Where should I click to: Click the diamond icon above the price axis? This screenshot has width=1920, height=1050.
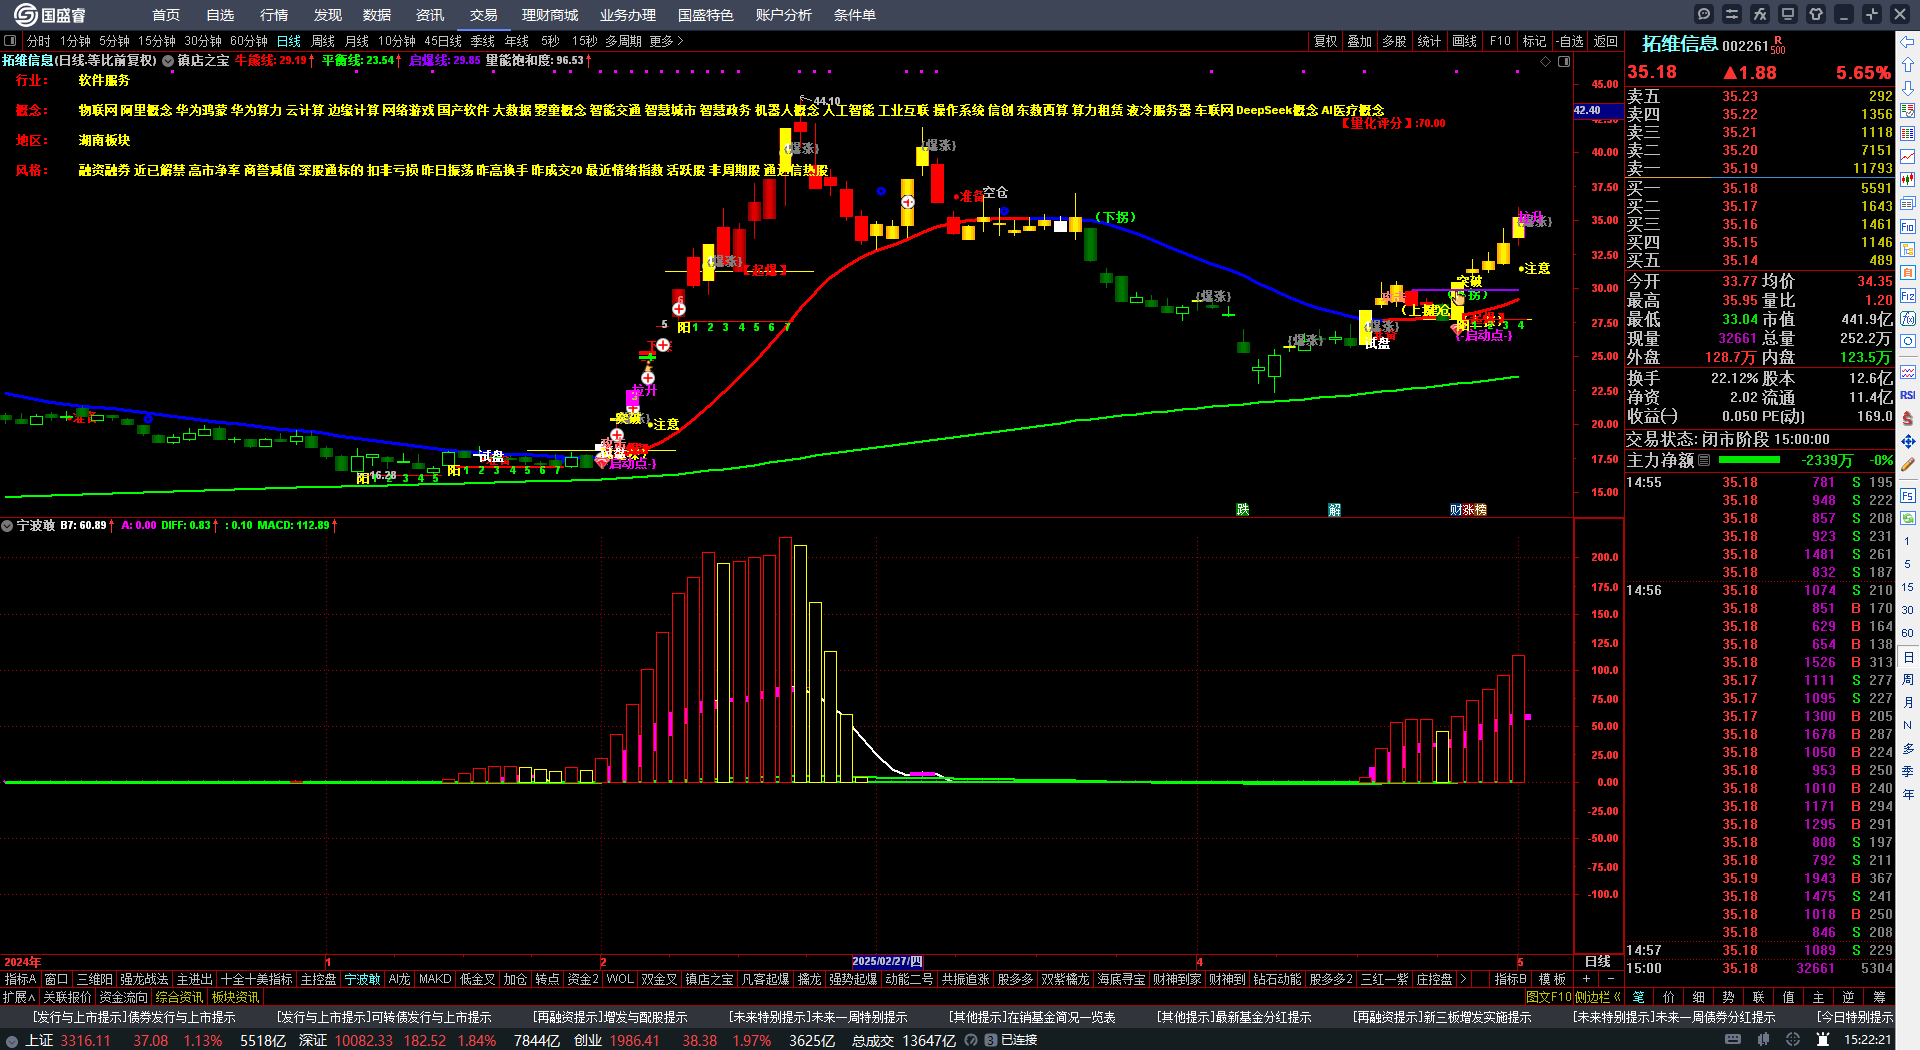tap(1546, 61)
